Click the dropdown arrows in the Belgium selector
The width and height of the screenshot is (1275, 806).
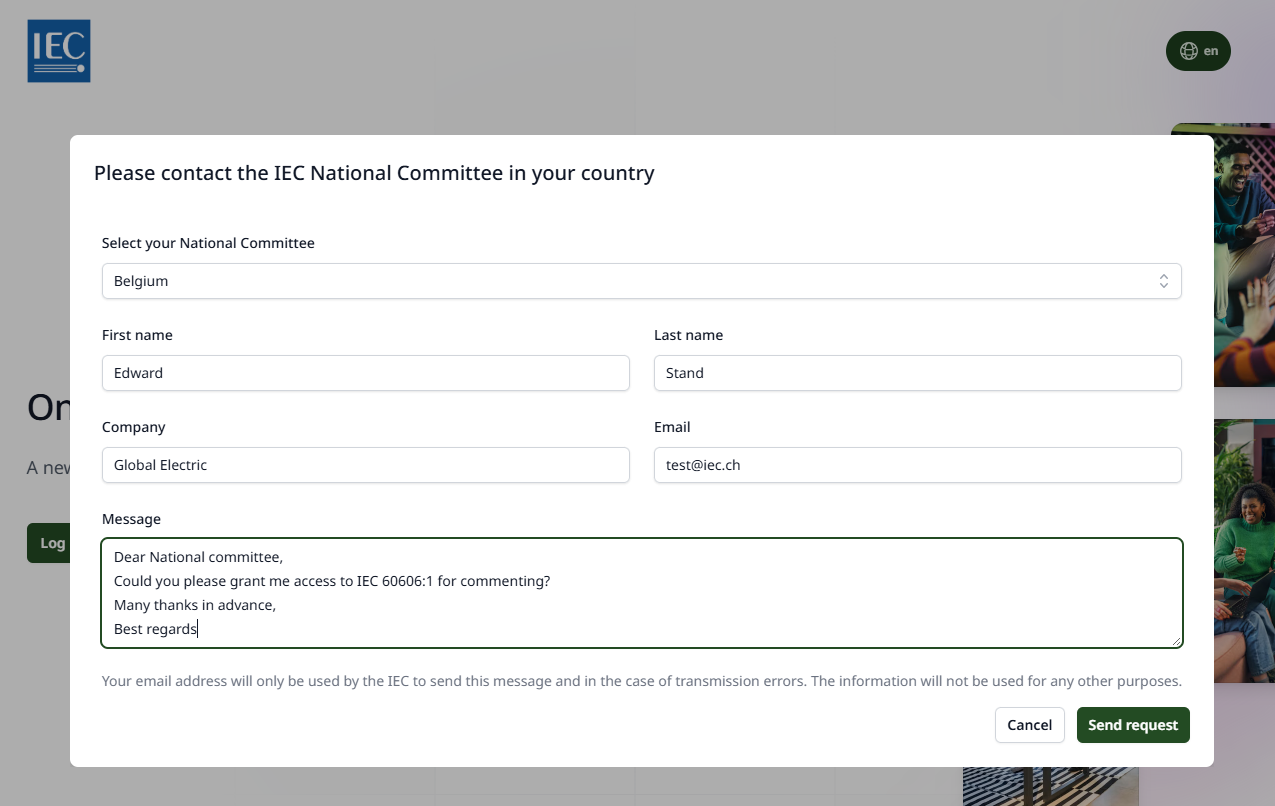[1164, 281]
